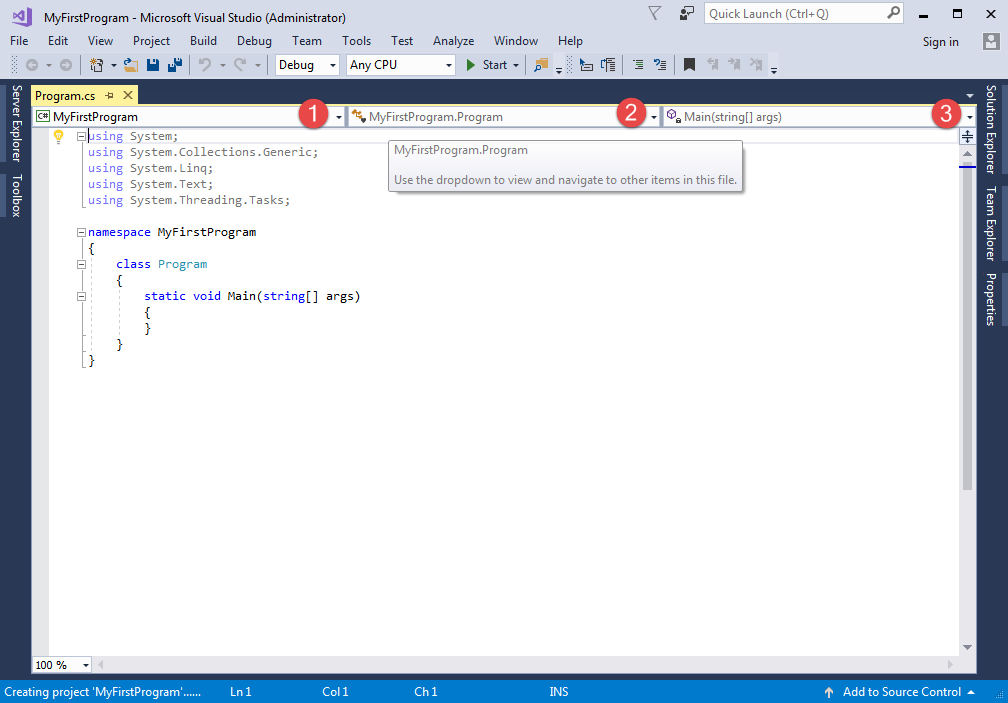Screen dimensions: 1008x703
Task: Open the Properties side tab
Action: coord(991,299)
